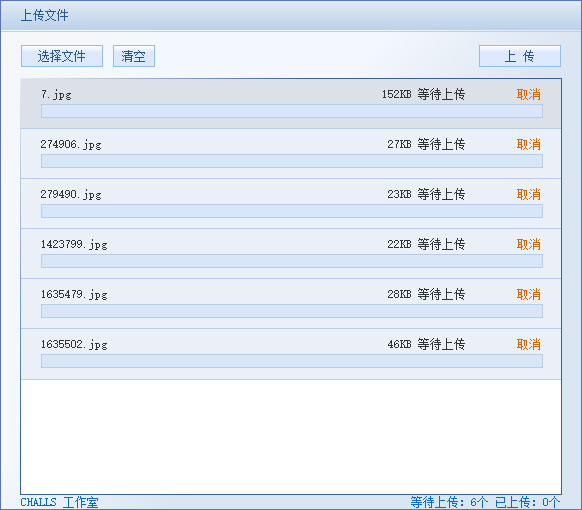Start uploading with the 上传 button
The height and width of the screenshot is (510, 582).
click(520, 56)
